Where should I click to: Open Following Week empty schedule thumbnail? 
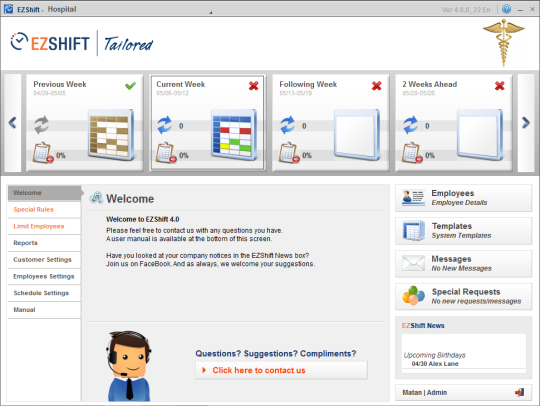point(357,134)
